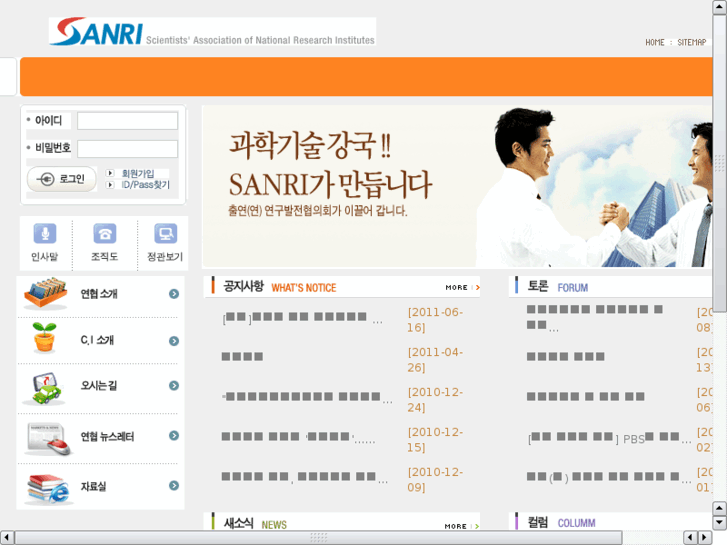Click the SANRI logo
This screenshot has height=545, width=727.
point(212,32)
